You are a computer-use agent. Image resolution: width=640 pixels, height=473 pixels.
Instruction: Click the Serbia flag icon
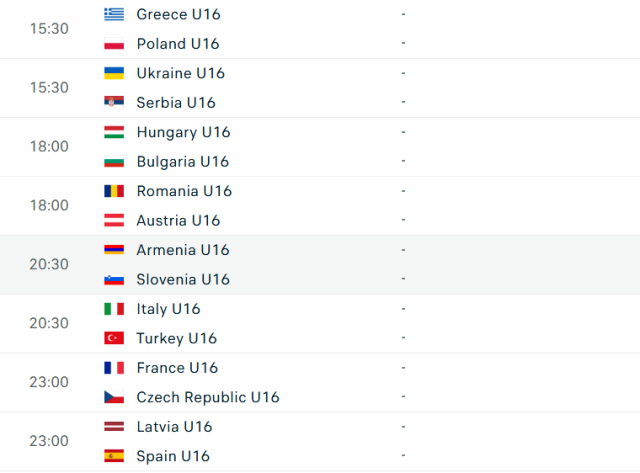(x=114, y=102)
